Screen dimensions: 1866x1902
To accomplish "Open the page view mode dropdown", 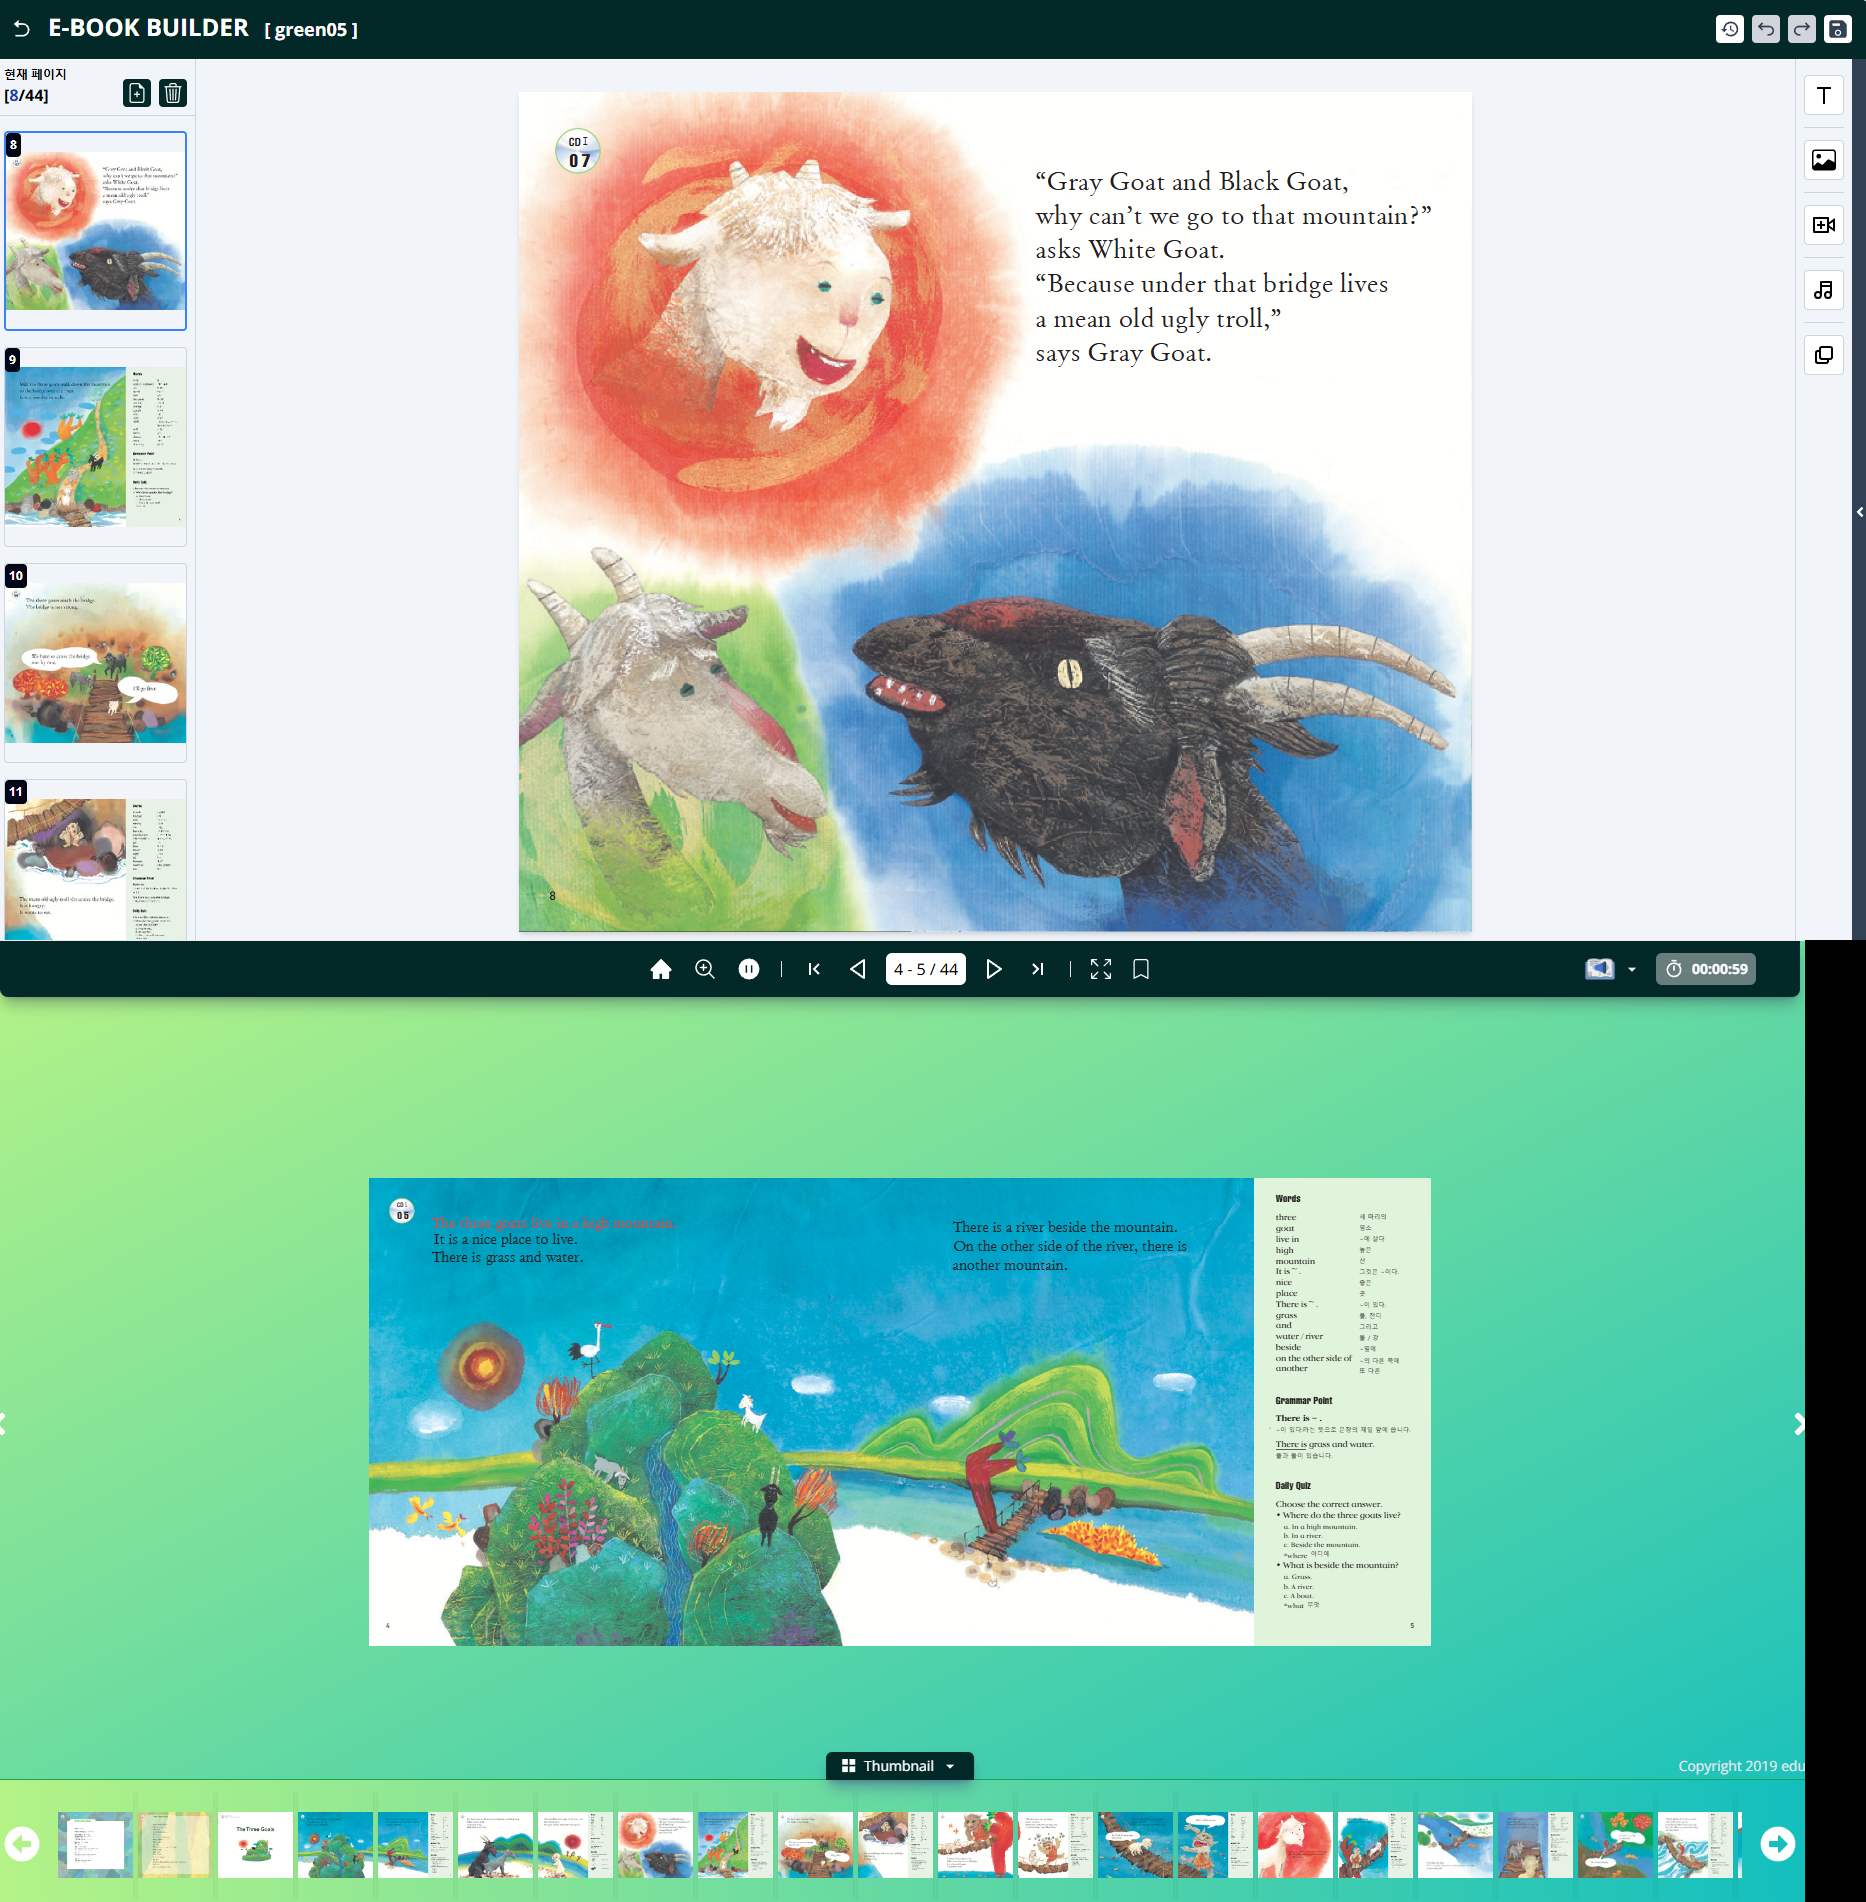I will coord(1631,969).
